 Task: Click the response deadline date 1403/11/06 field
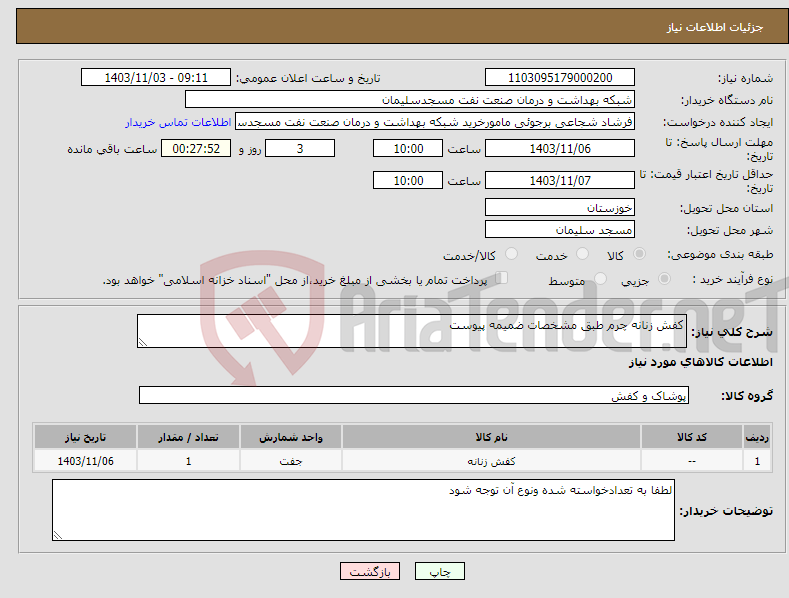click(x=560, y=148)
